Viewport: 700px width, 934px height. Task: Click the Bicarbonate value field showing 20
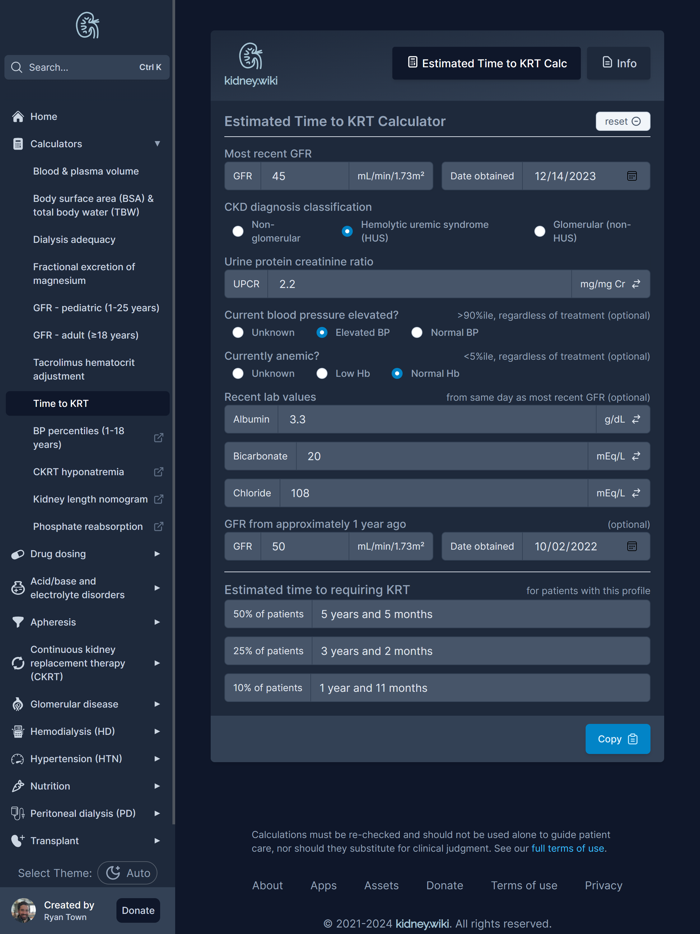(442, 456)
